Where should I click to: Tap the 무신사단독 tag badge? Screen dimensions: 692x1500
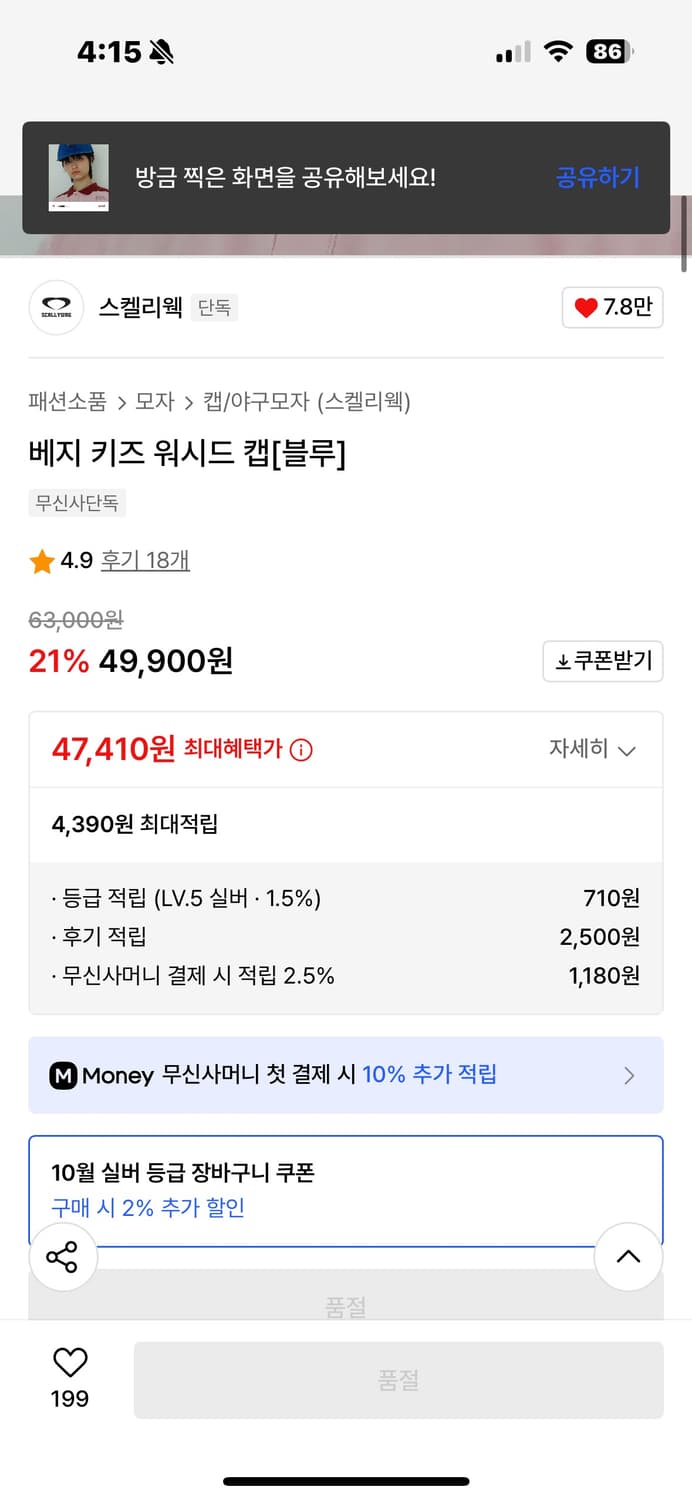tap(77, 503)
